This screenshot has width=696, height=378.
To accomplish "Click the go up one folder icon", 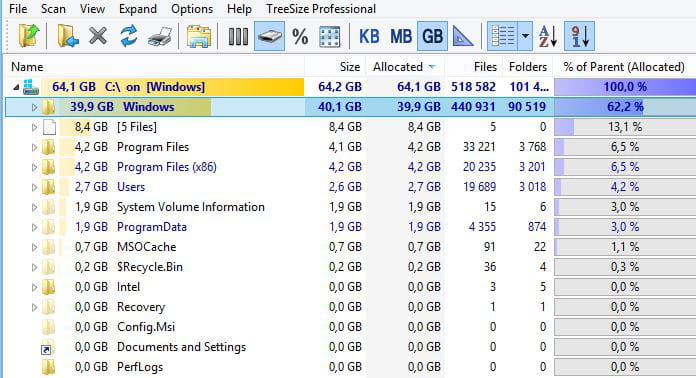I will (28, 36).
